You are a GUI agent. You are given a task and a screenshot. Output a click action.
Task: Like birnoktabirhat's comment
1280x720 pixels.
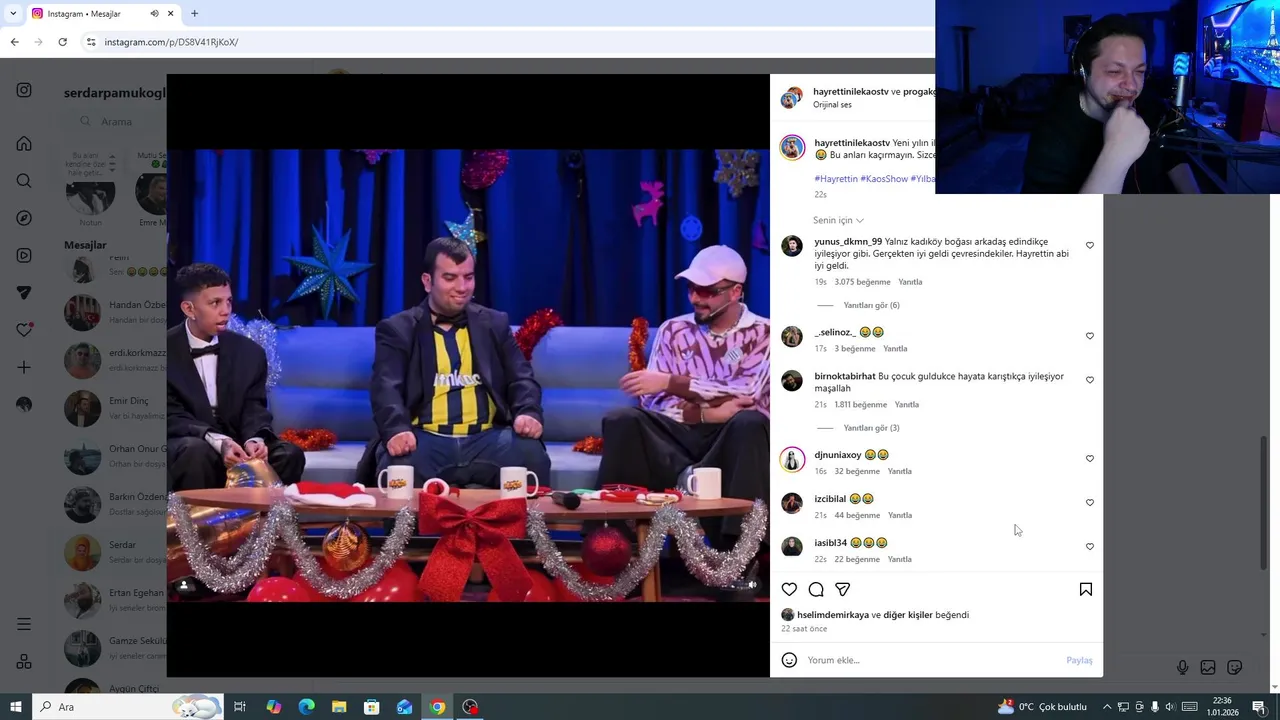[x=1090, y=380]
